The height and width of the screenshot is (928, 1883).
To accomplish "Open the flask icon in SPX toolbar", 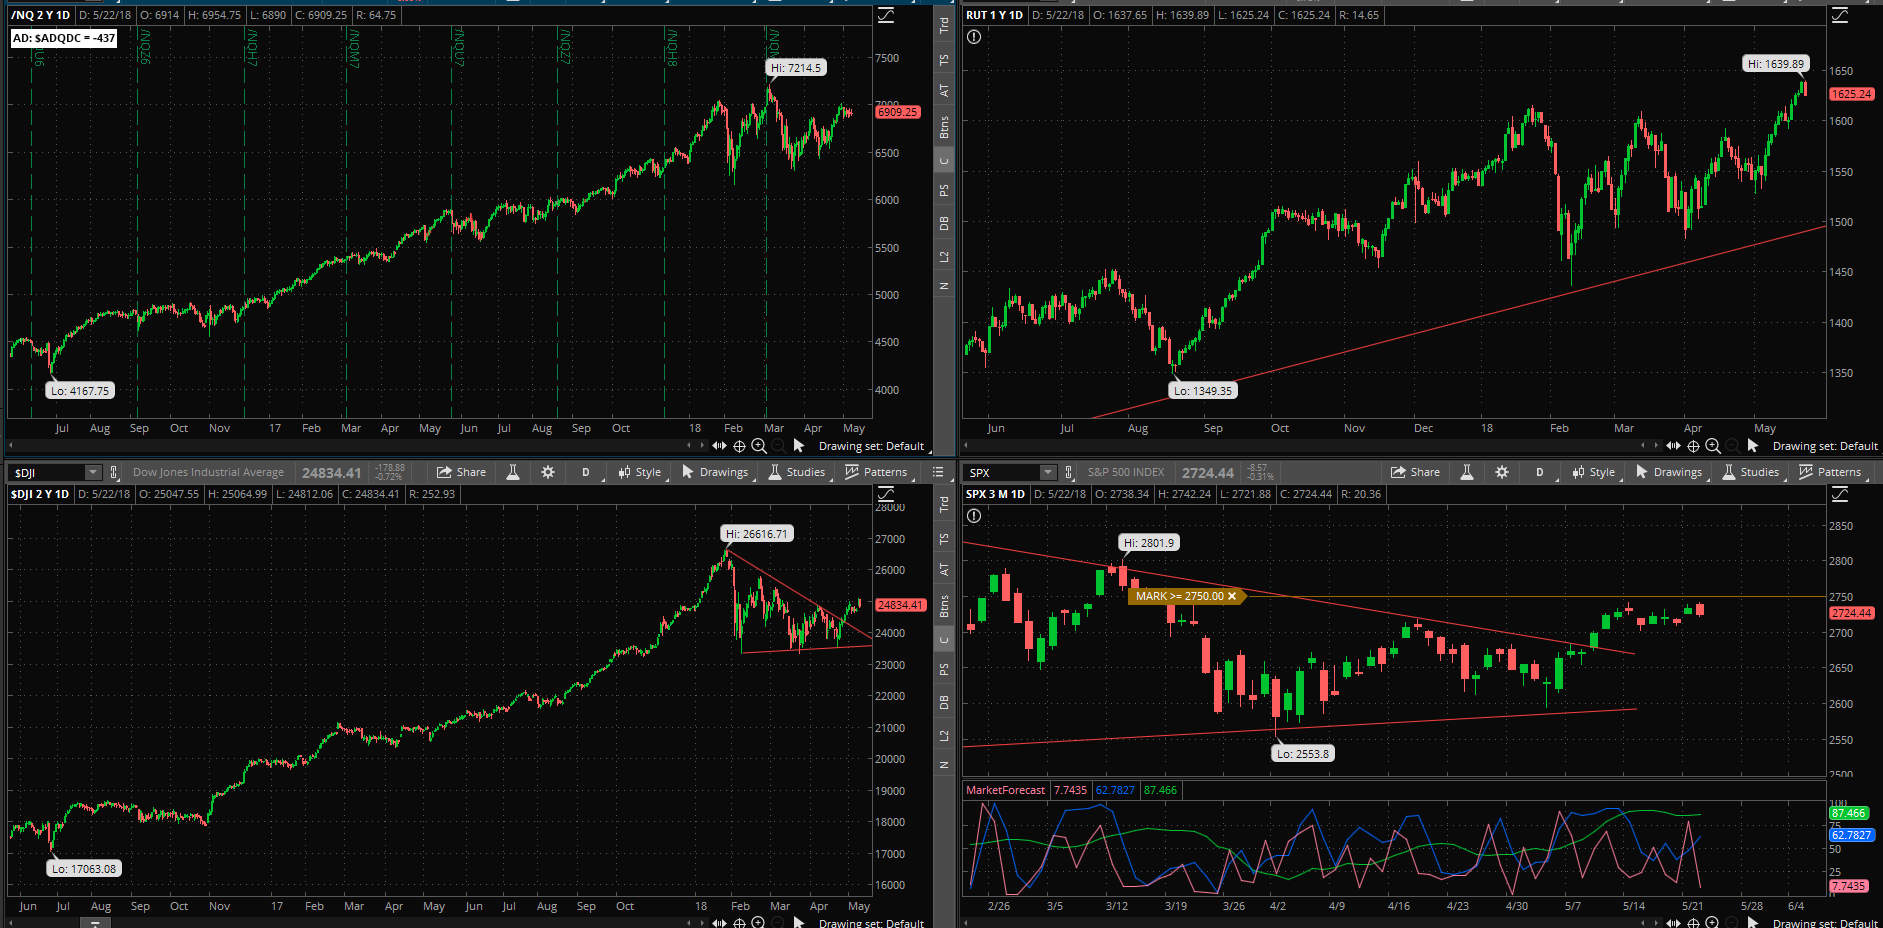I will coord(1467,472).
